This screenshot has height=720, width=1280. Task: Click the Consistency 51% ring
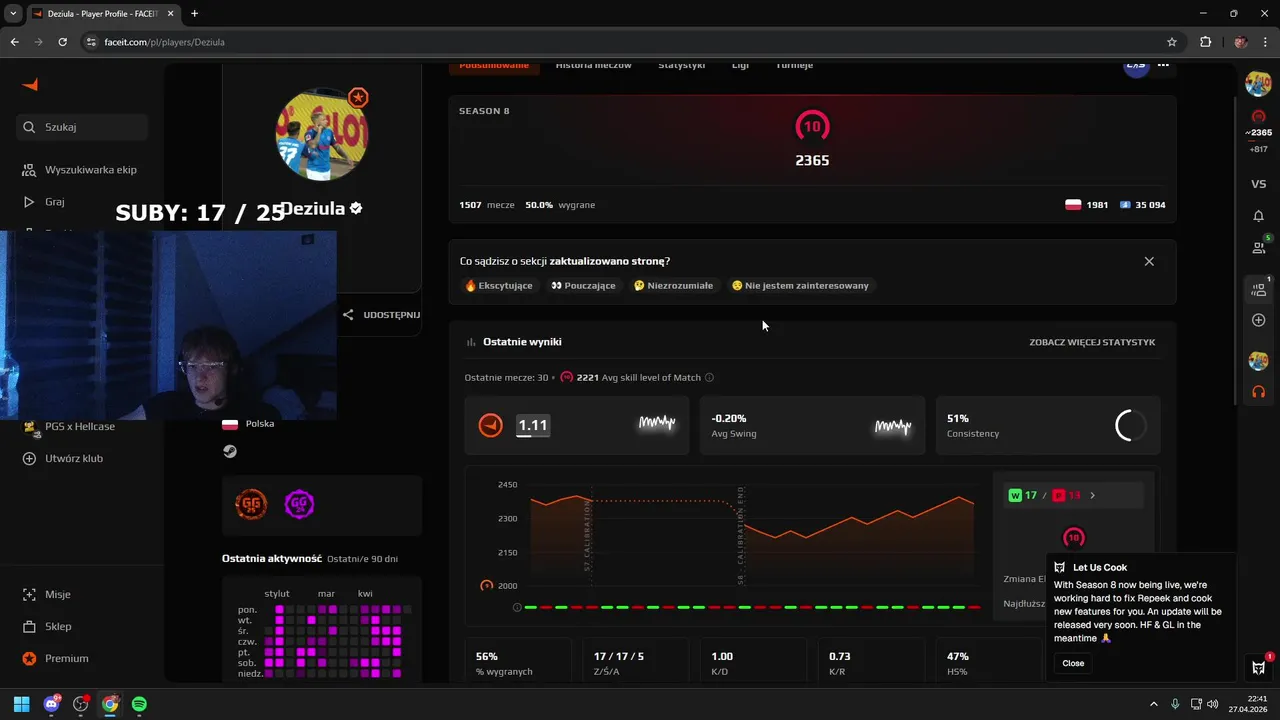point(1131,425)
